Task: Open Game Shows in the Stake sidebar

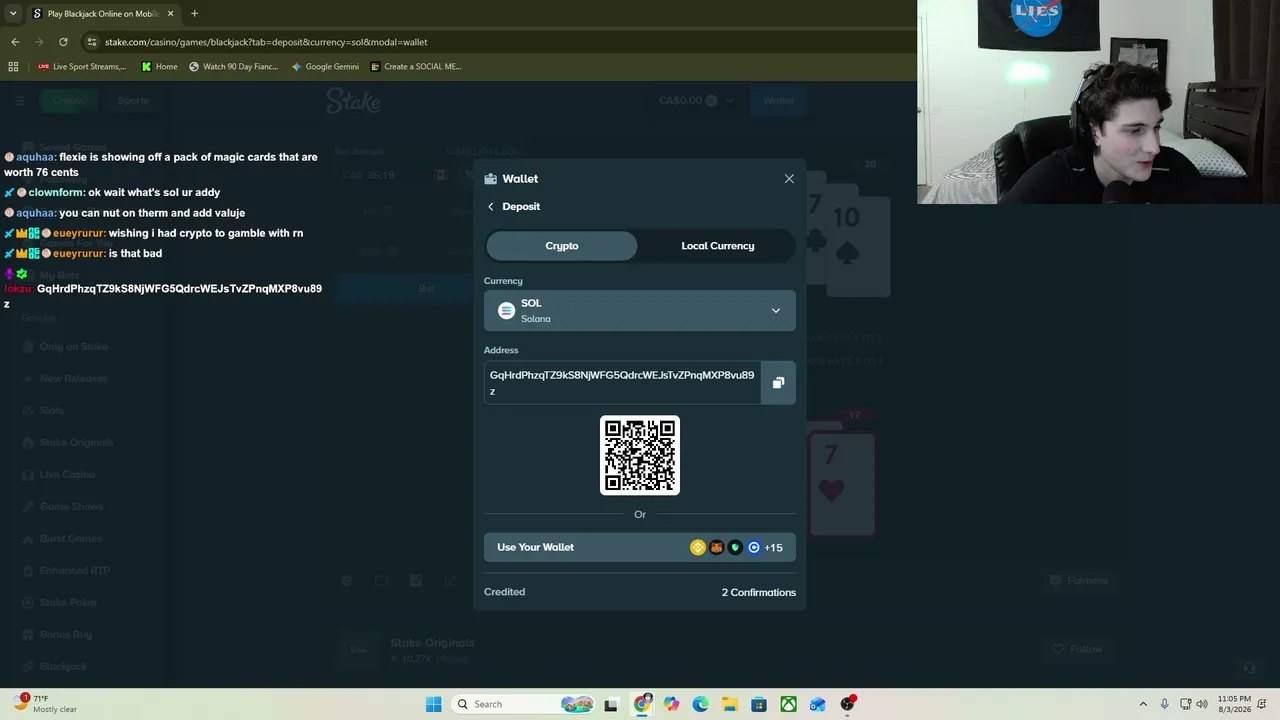Action: click(x=71, y=507)
